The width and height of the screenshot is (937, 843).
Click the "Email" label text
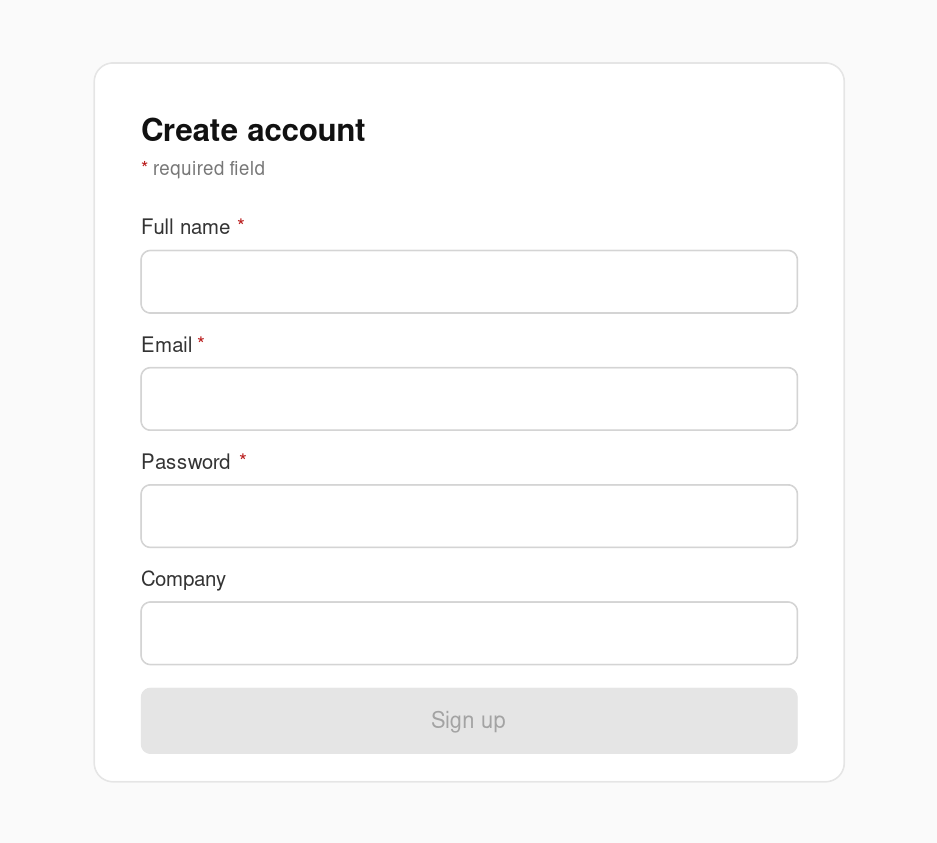pyautogui.click(x=166, y=345)
